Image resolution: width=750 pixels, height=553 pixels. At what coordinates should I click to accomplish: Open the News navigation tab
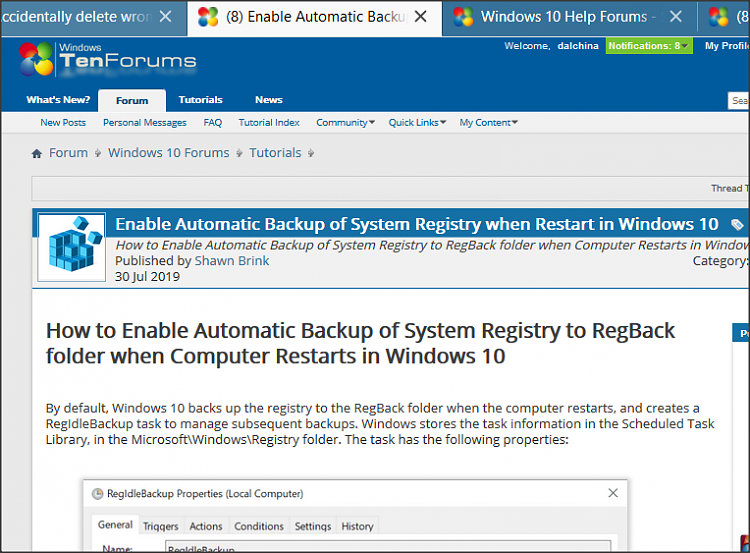point(269,100)
